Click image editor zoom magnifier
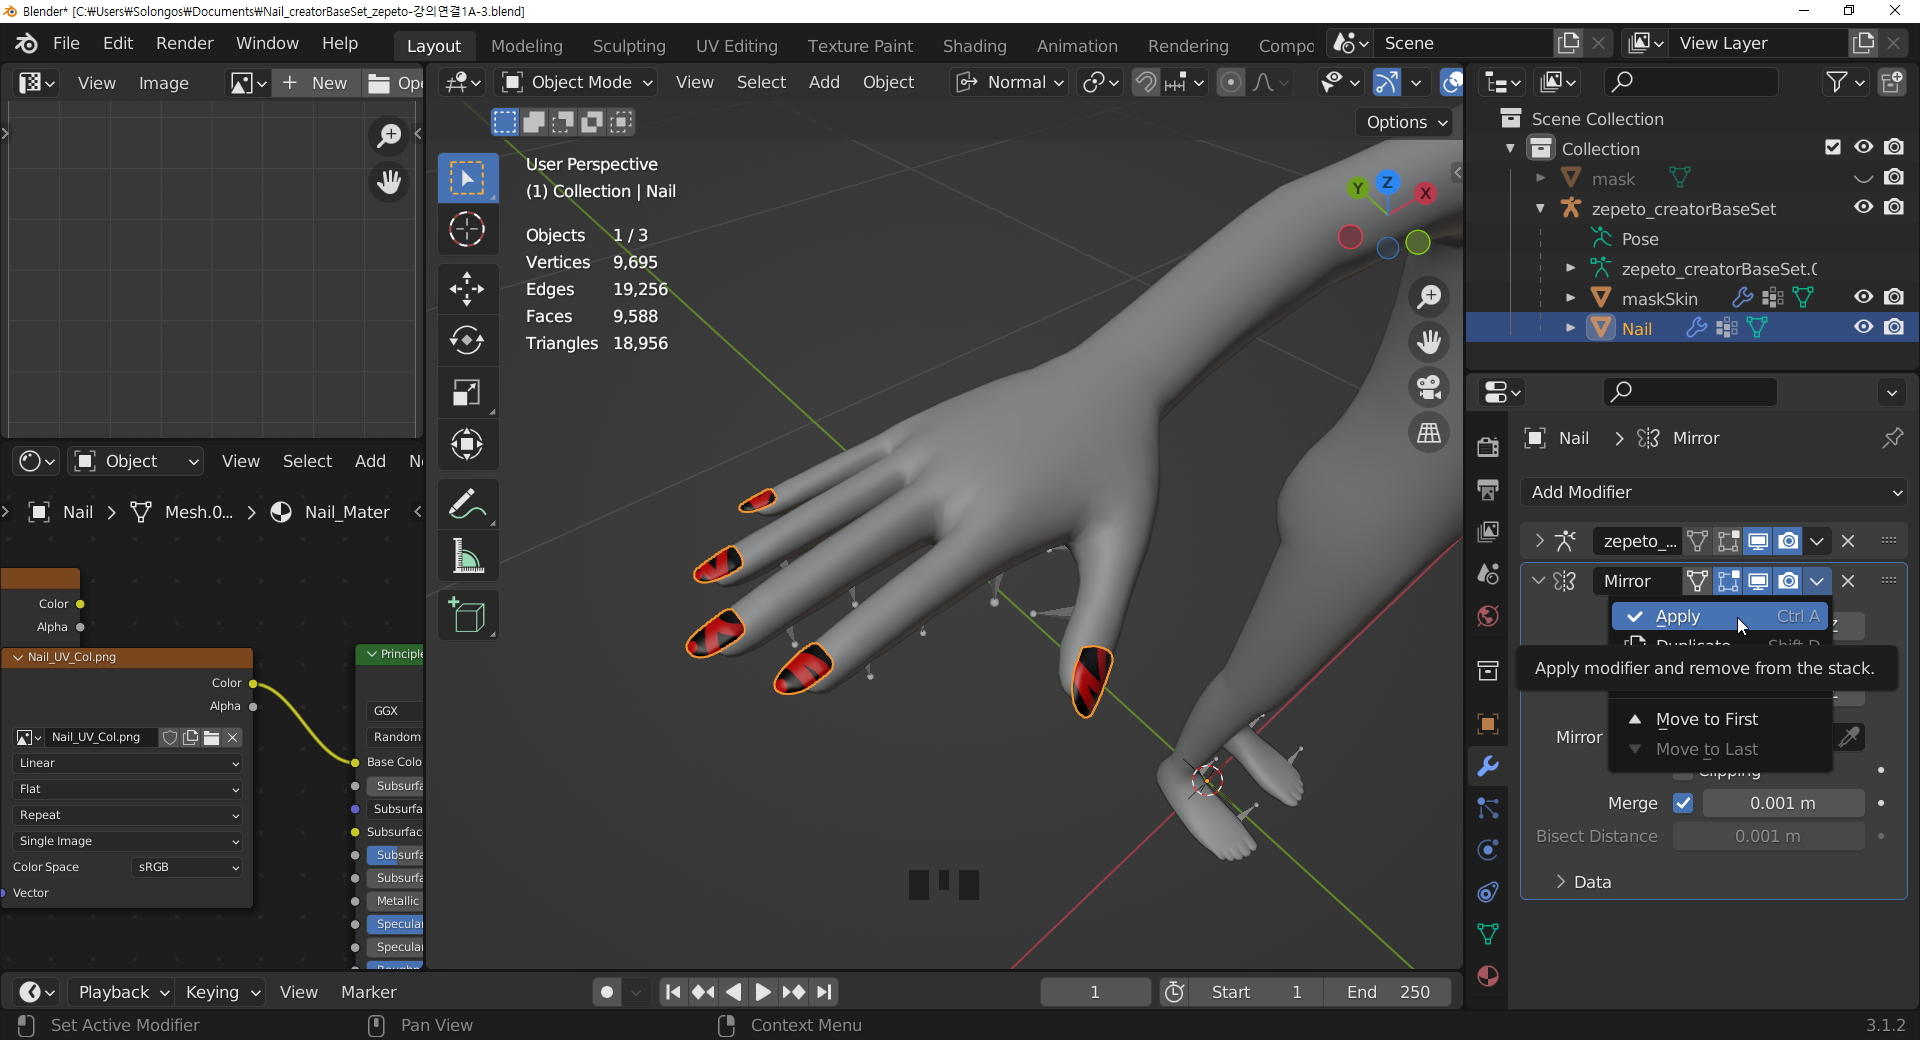Screen dimensions: 1920x1040 388,136
